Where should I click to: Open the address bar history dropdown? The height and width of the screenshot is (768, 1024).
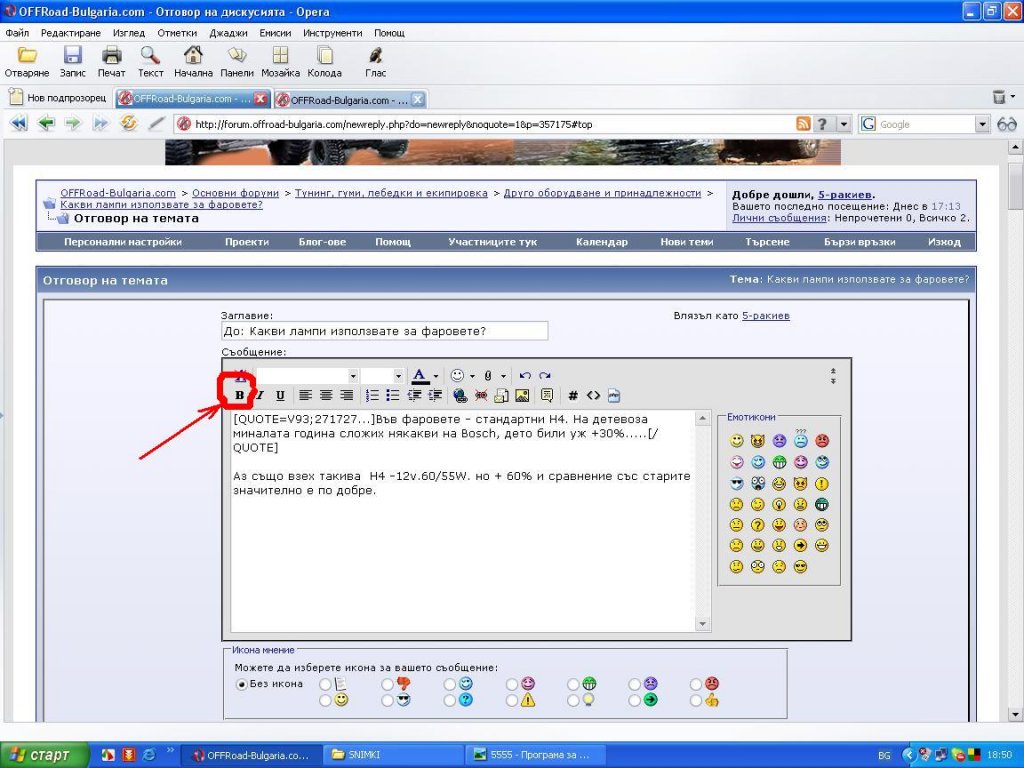click(844, 124)
